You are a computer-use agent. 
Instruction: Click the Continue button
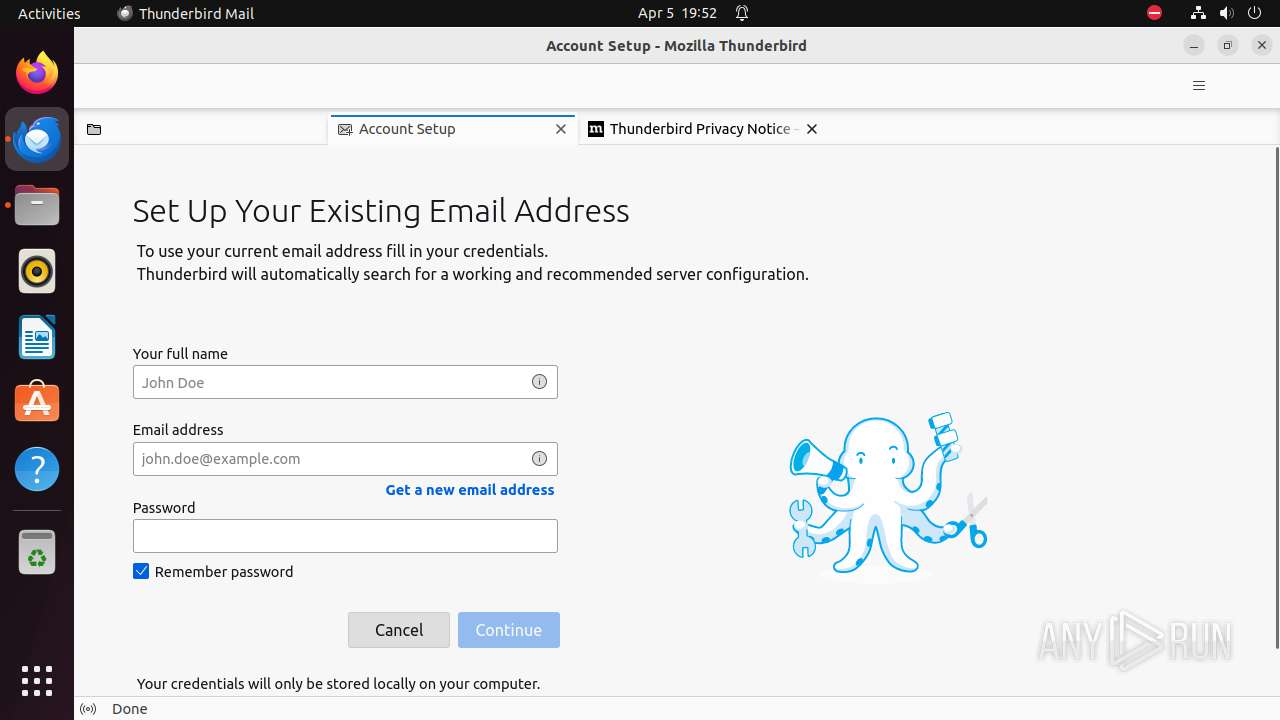pyautogui.click(x=509, y=630)
